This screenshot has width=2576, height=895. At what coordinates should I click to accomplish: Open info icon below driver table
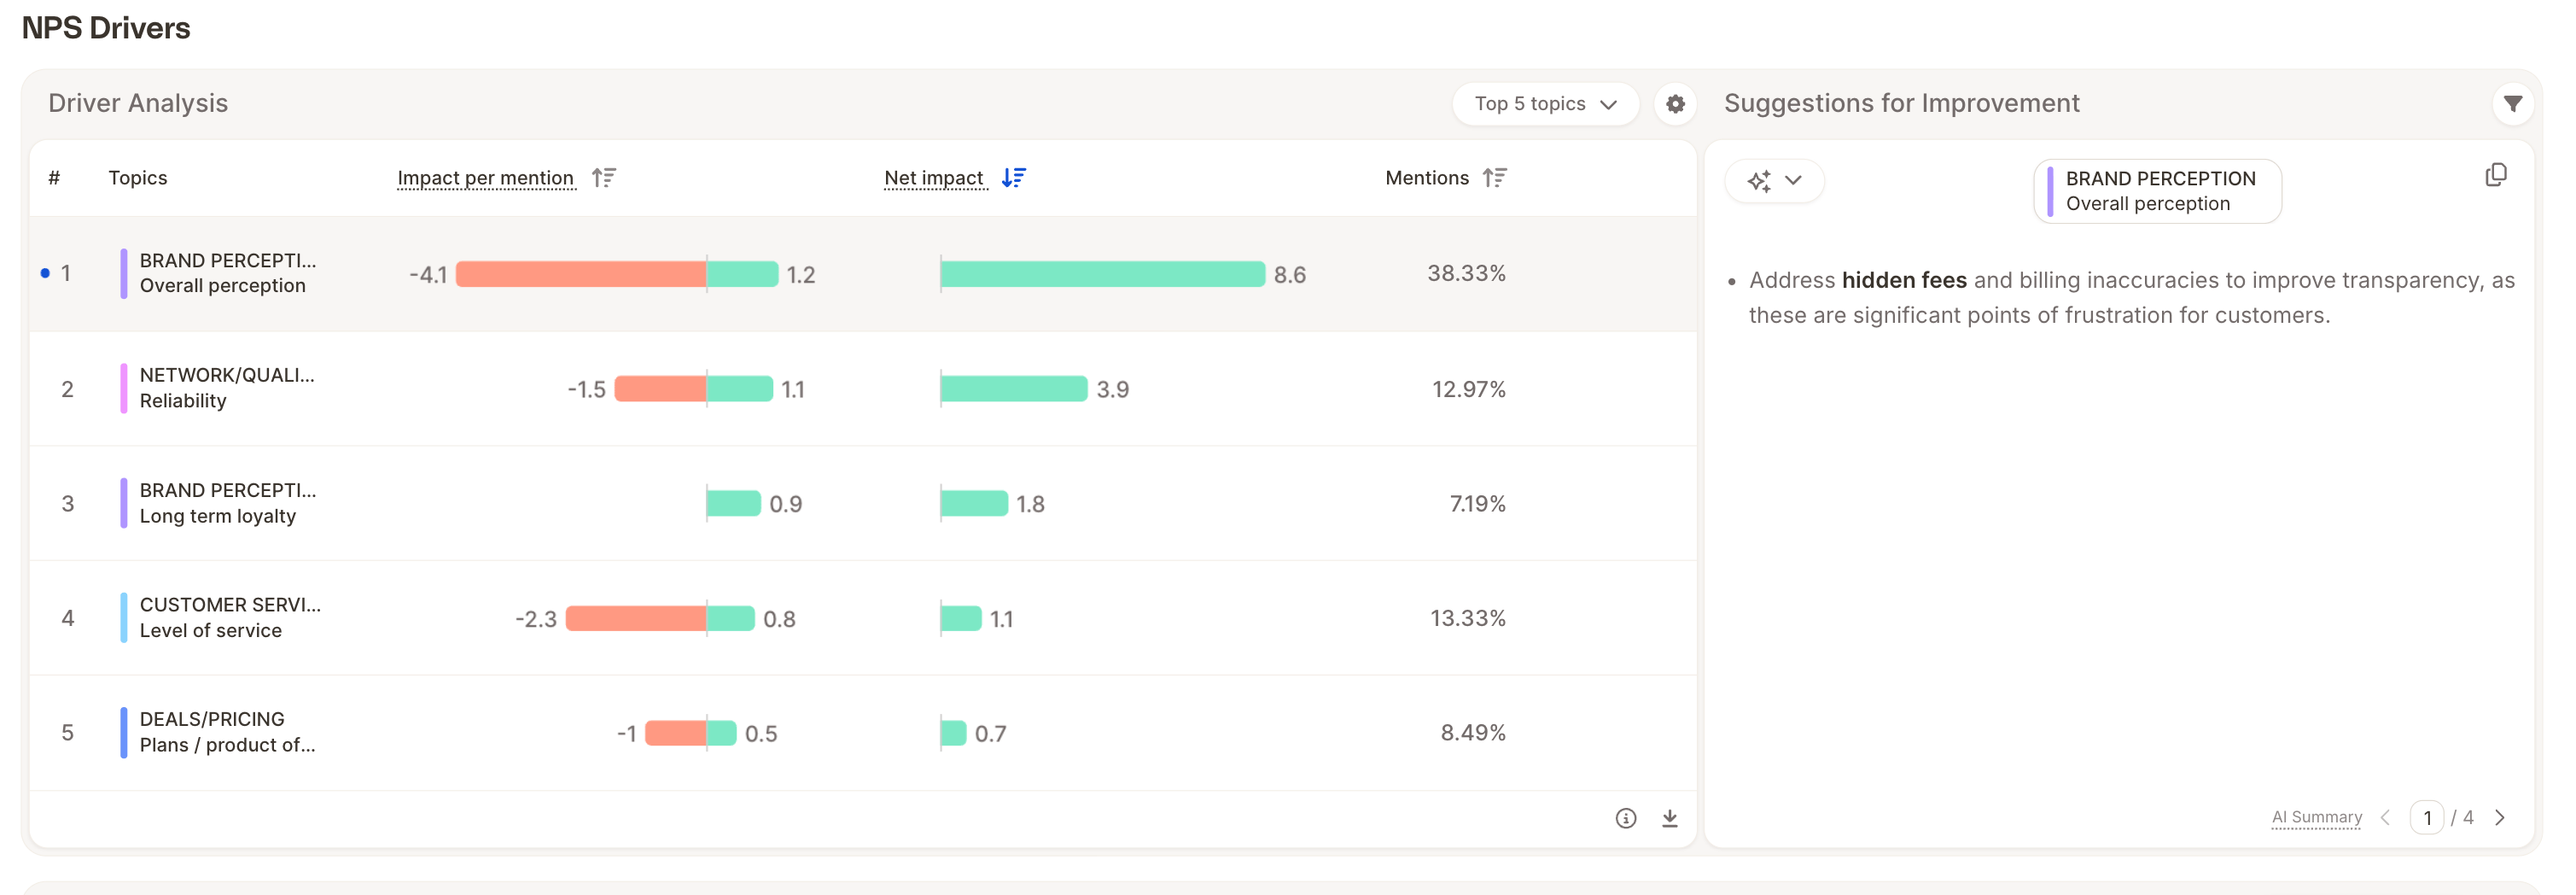1626,818
